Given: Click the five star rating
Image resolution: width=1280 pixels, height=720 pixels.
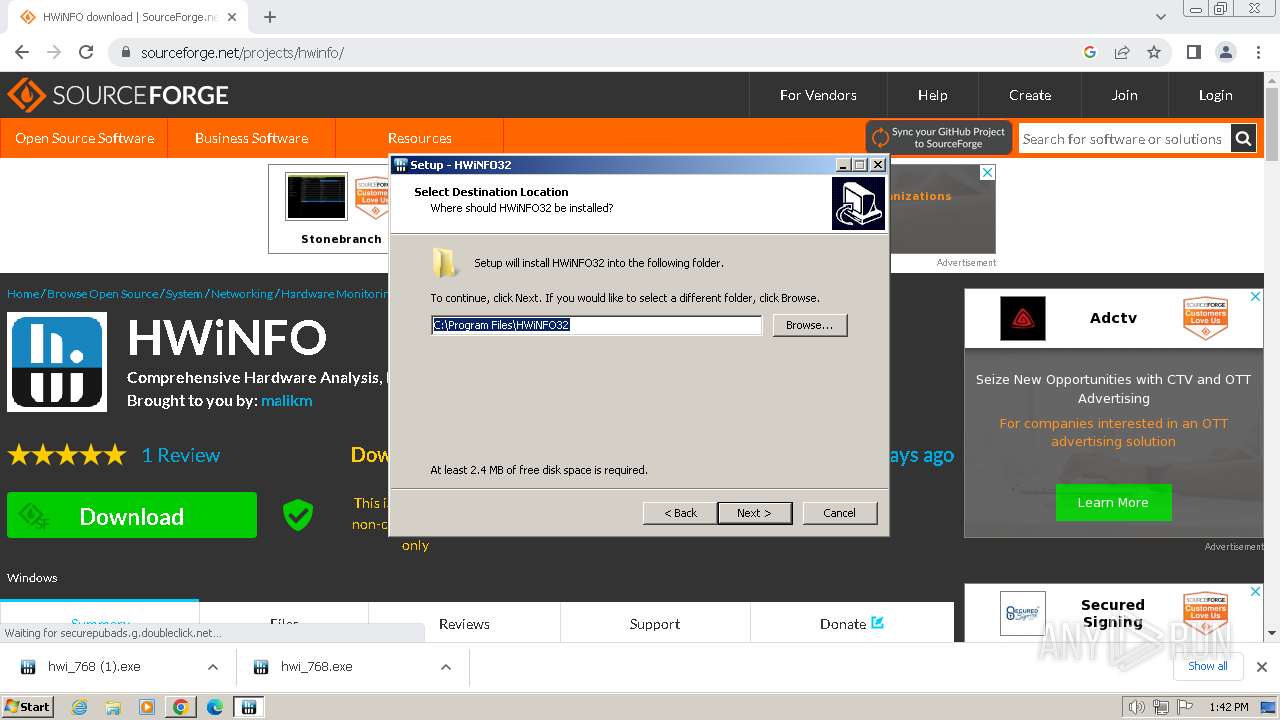Looking at the screenshot, I should point(67,455).
